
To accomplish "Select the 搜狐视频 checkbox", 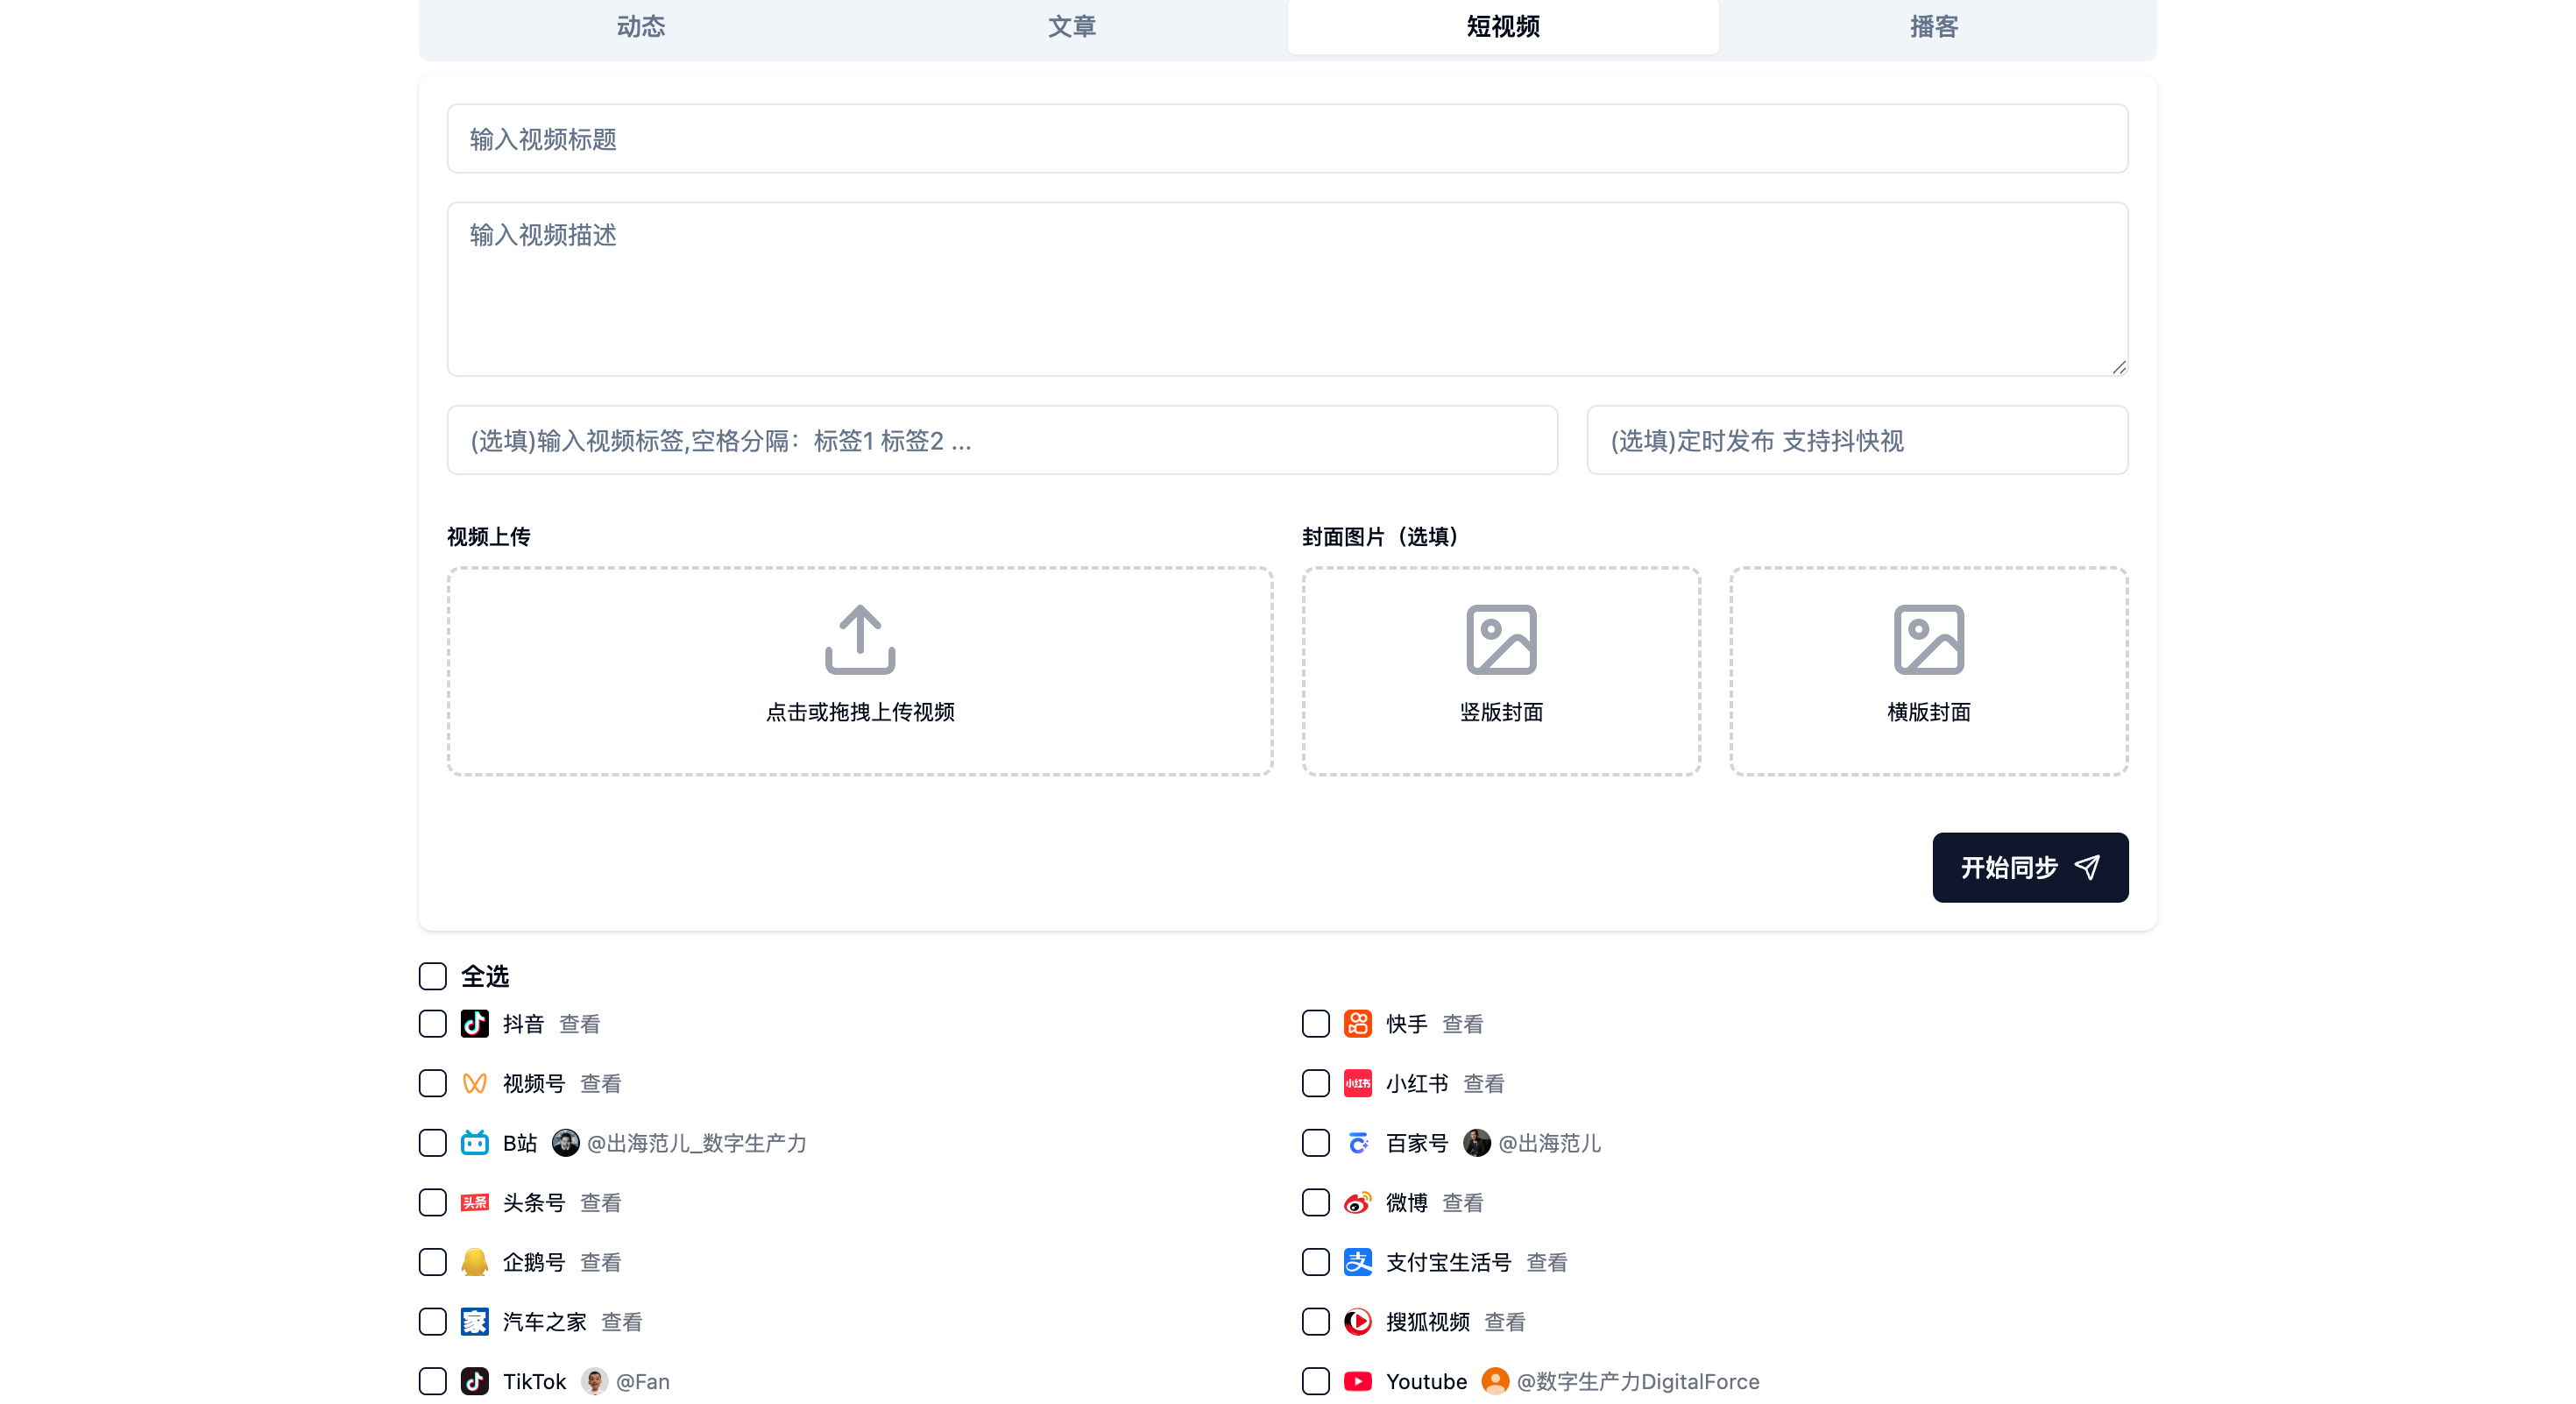I will pyautogui.click(x=1315, y=1321).
